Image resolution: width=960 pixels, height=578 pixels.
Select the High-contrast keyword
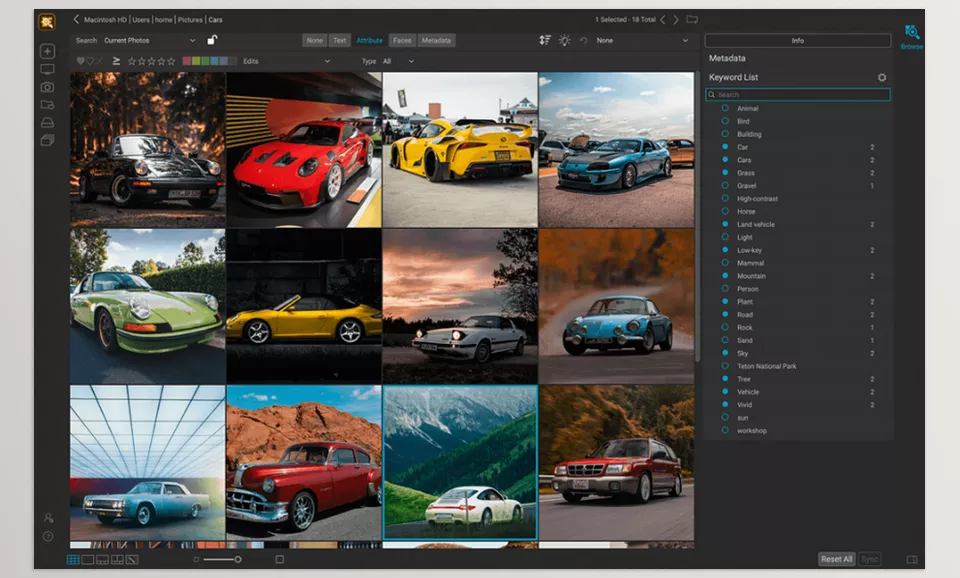click(x=757, y=199)
